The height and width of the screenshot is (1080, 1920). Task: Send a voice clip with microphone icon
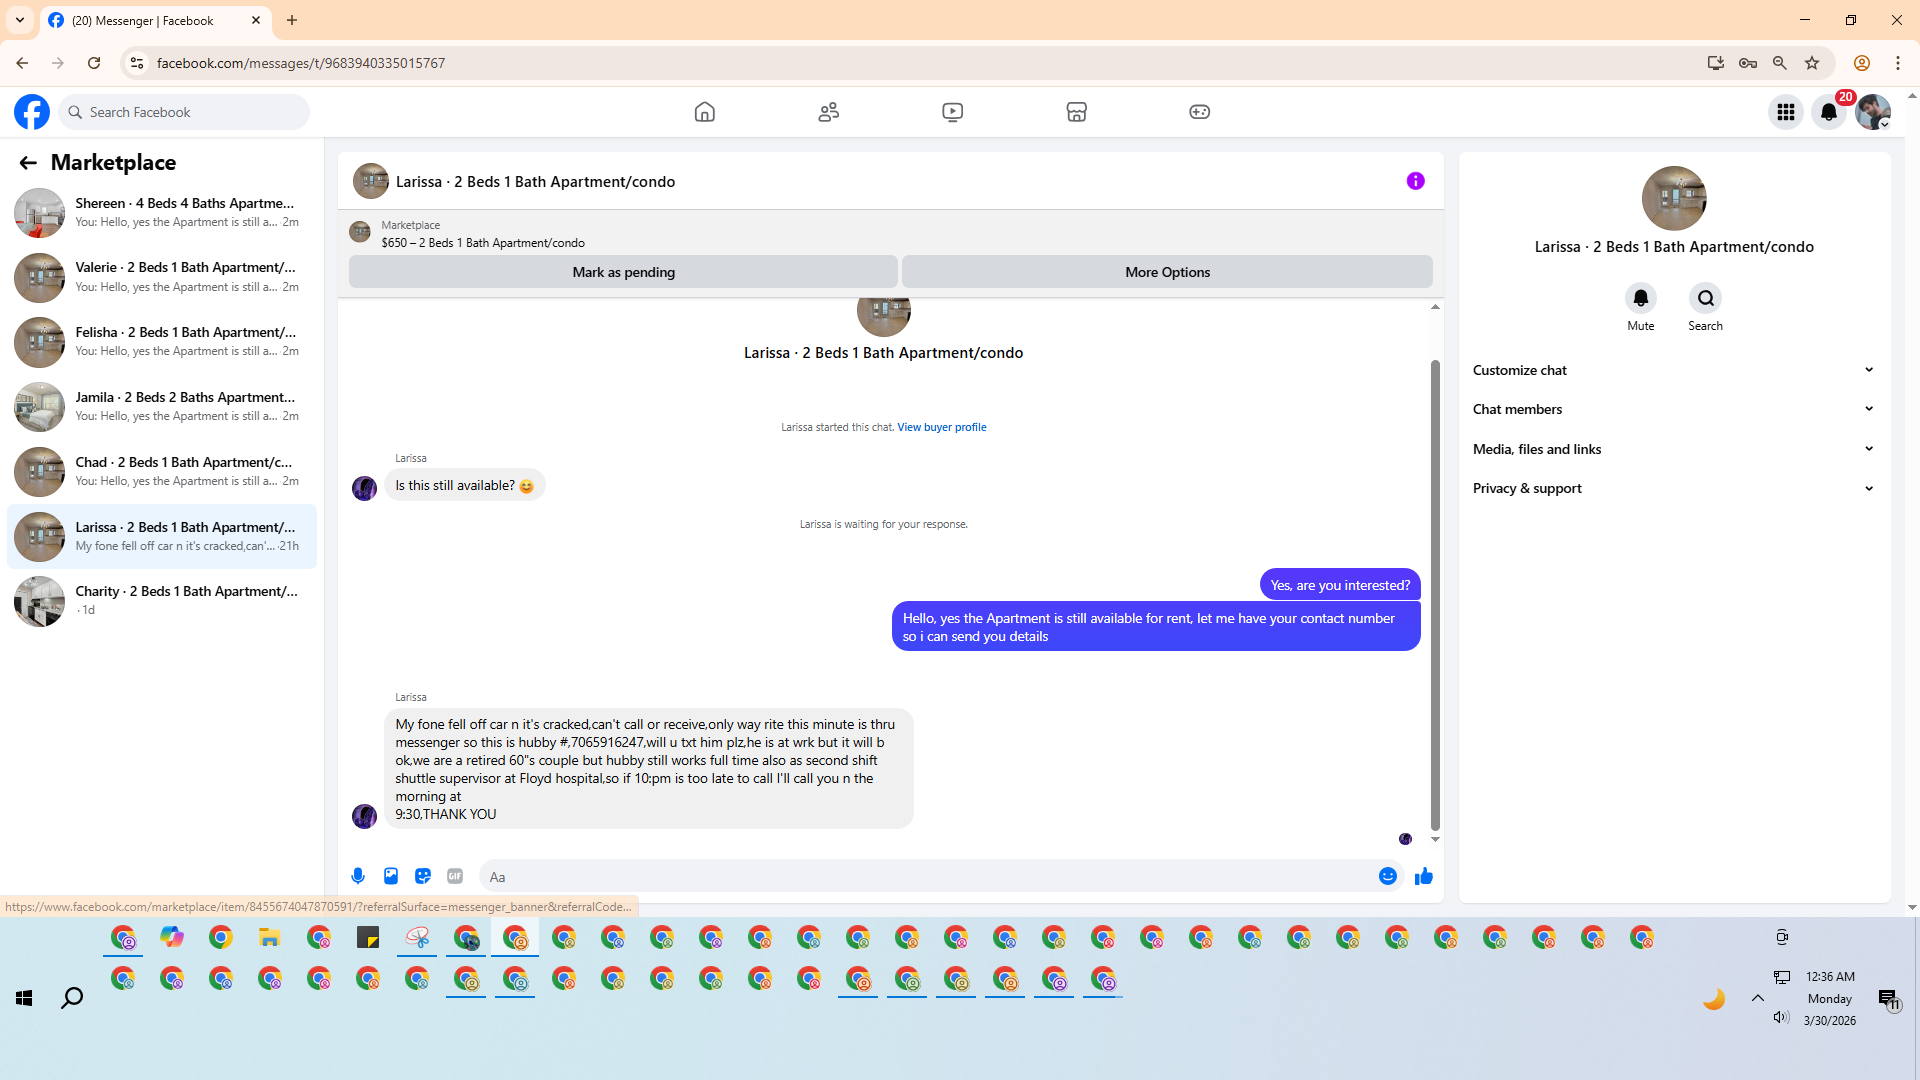tap(358, 876)
